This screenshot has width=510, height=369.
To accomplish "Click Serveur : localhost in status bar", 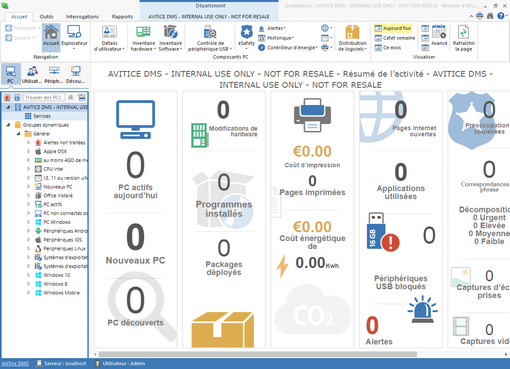I will coord(61,364).
